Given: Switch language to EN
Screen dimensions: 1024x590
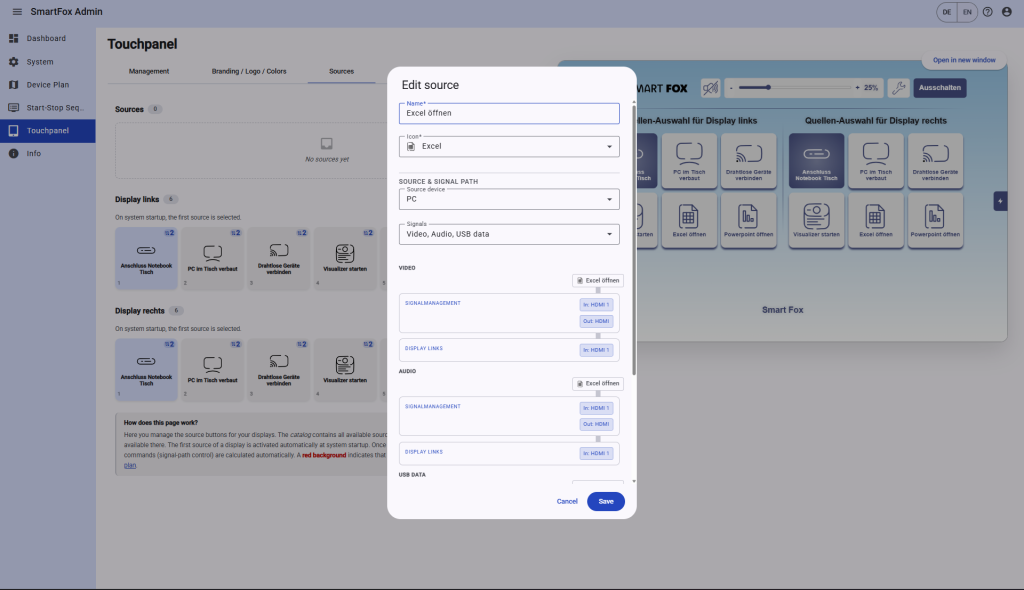Looking at the screenshot, I should (967, 12).
